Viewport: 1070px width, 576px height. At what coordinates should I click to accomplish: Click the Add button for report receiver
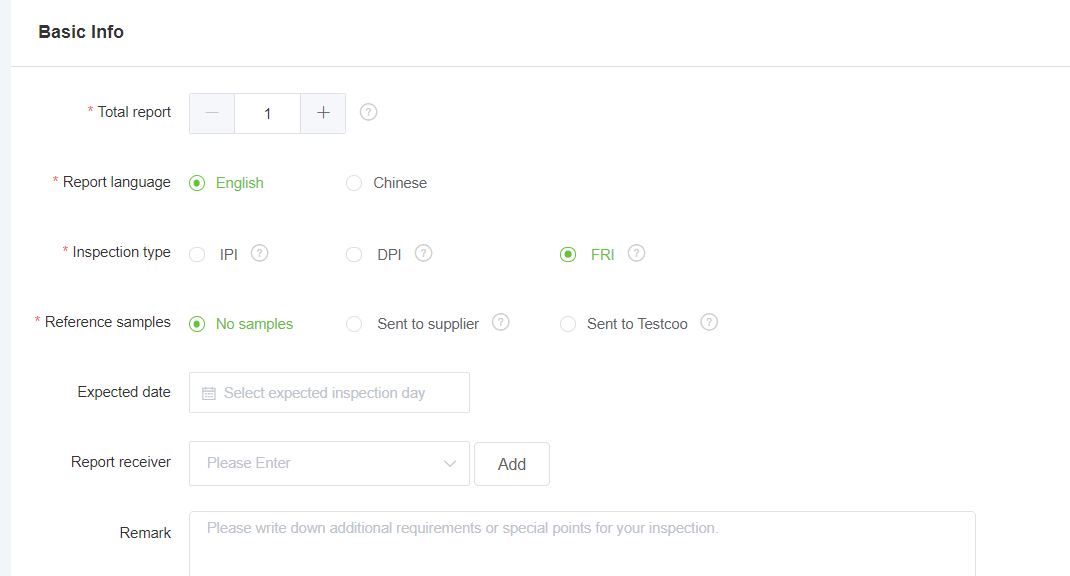pyautogui.click(x=512, y=464)
